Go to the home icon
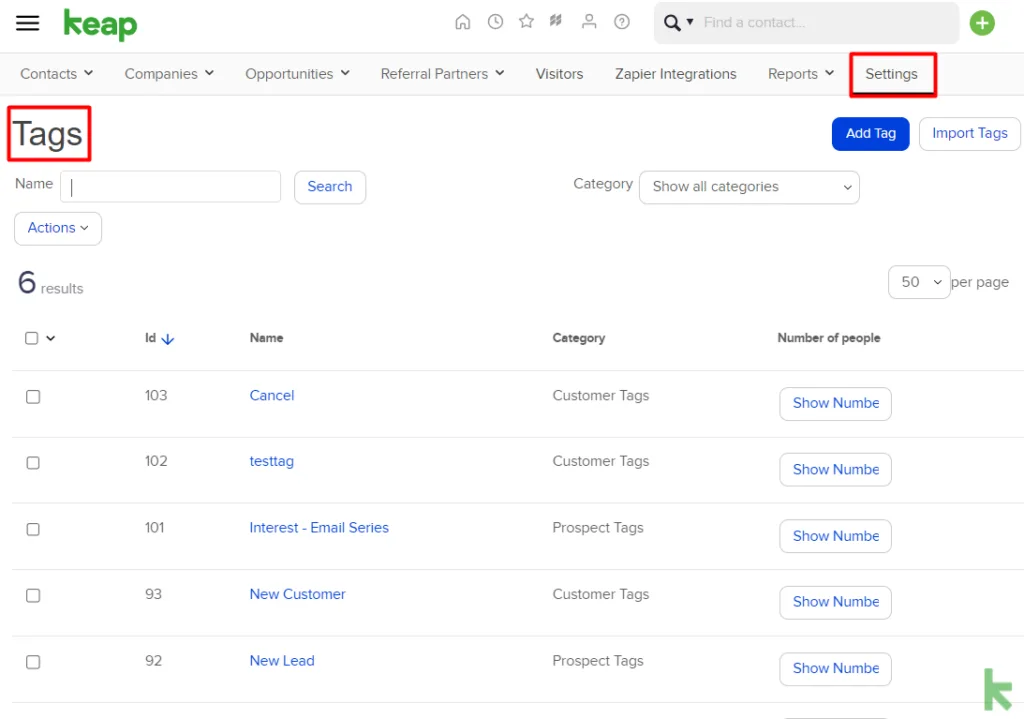Viewport: 1024px width, 719px height. (462, 22)
